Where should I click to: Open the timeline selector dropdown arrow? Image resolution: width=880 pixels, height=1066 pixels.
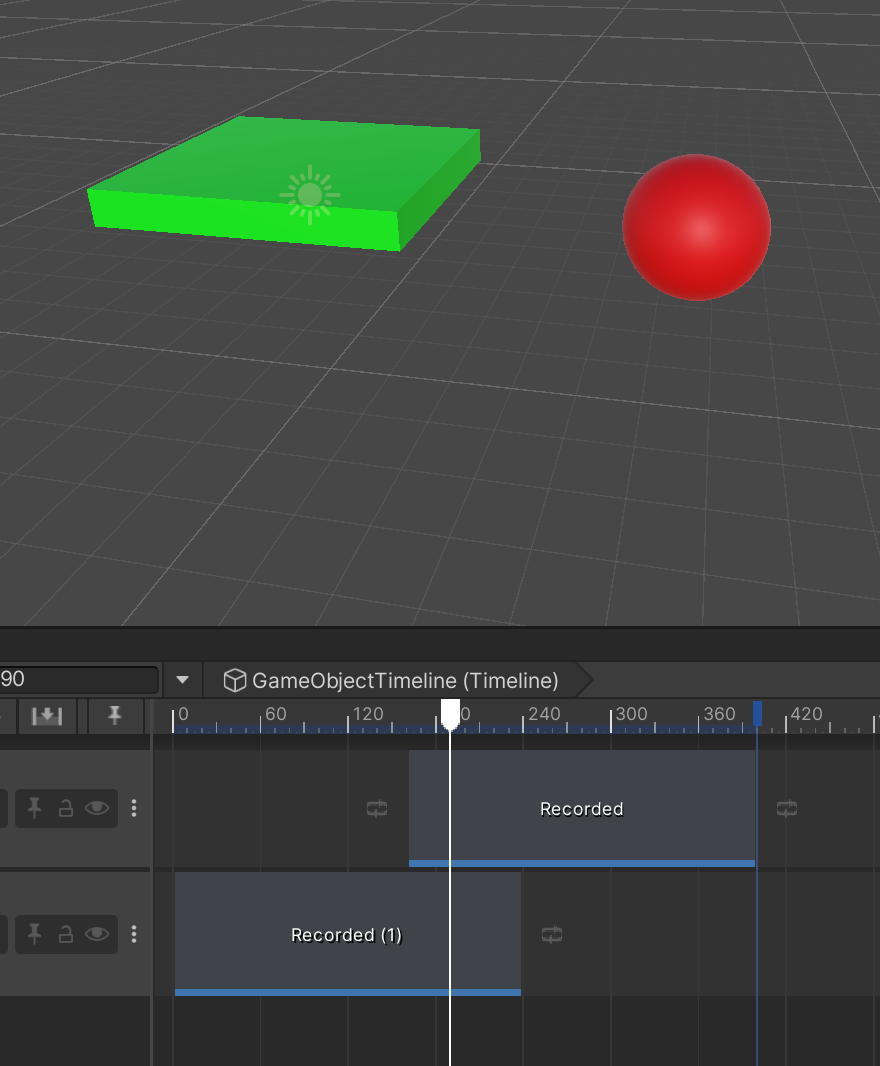point(182,680)
